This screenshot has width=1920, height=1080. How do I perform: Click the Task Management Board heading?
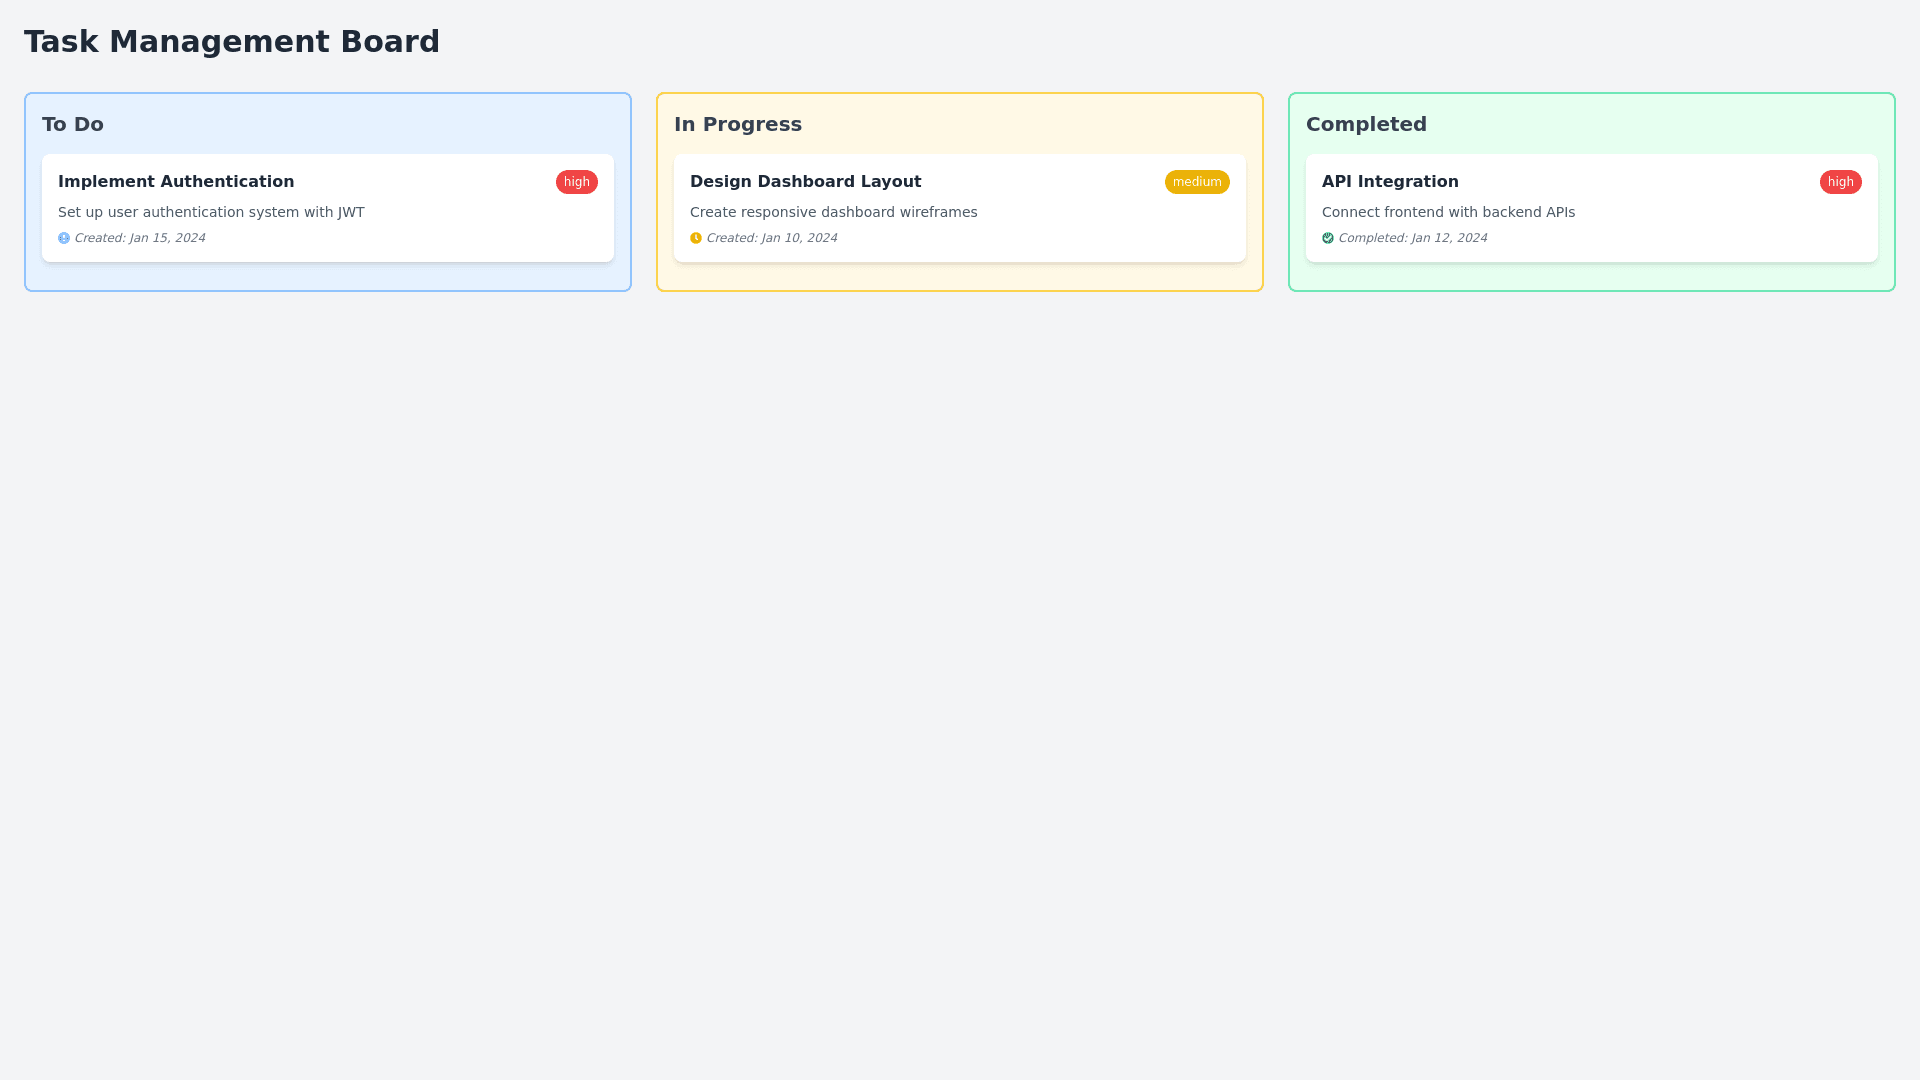click(x=232, y=42)
